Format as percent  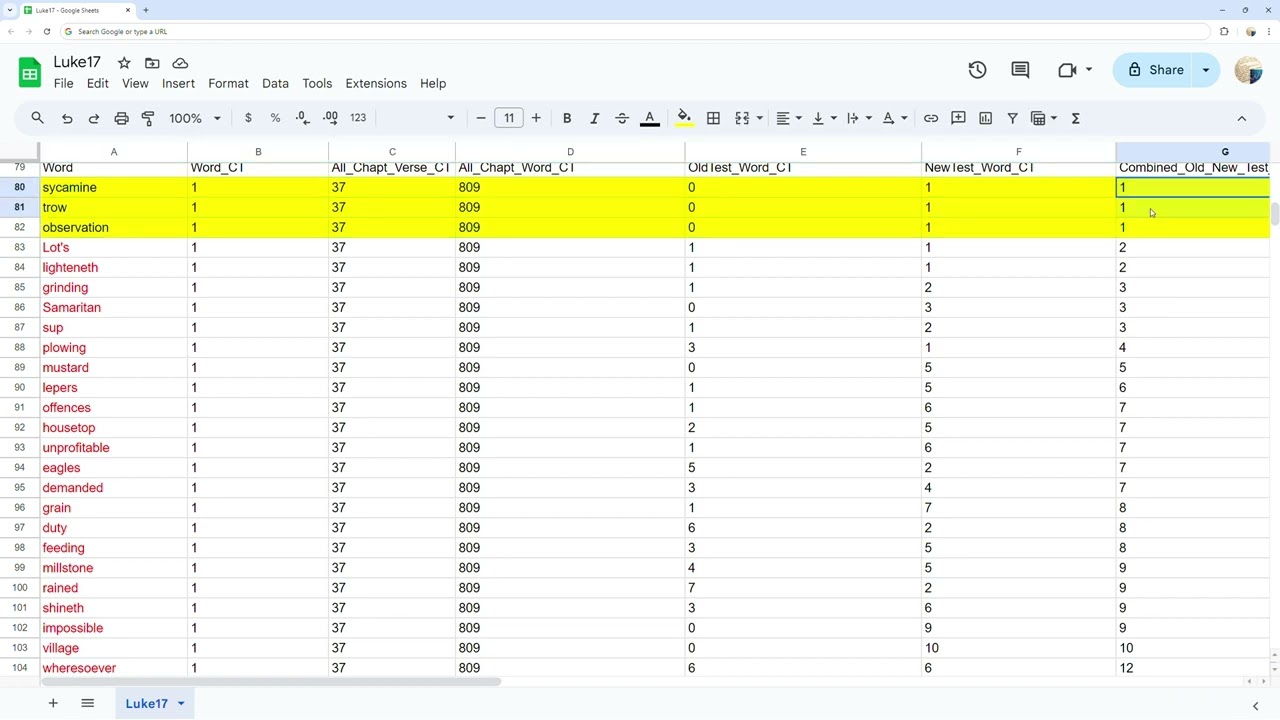pos(275,118)
